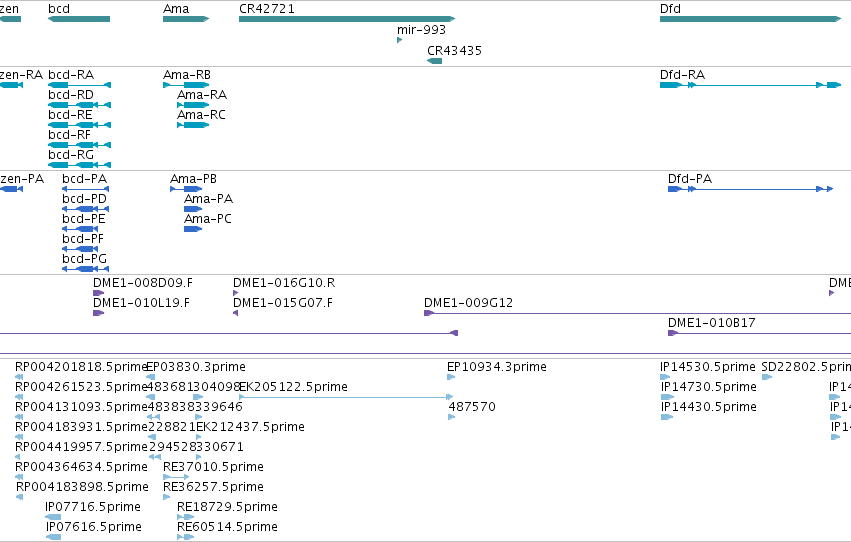
Task: Click the RE36257.5prime EST glyph
Action: [x=166, y=497]
